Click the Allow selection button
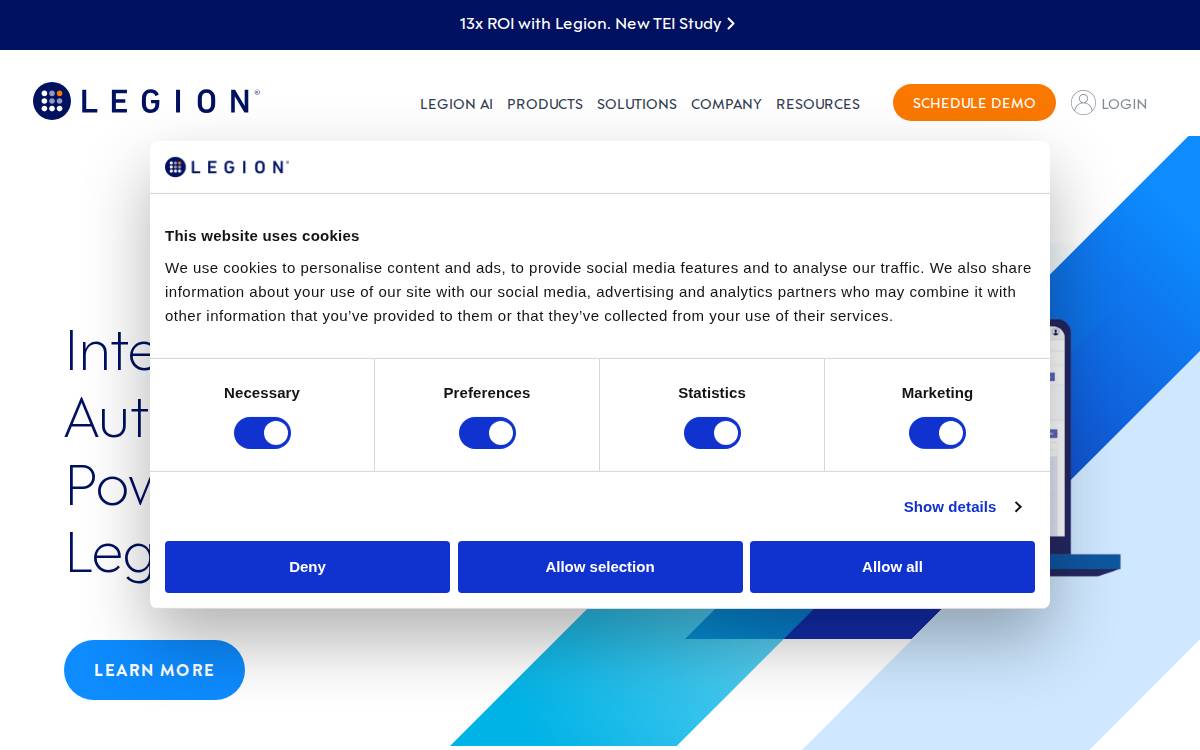The image size is (1200, 750). (600, 567)
